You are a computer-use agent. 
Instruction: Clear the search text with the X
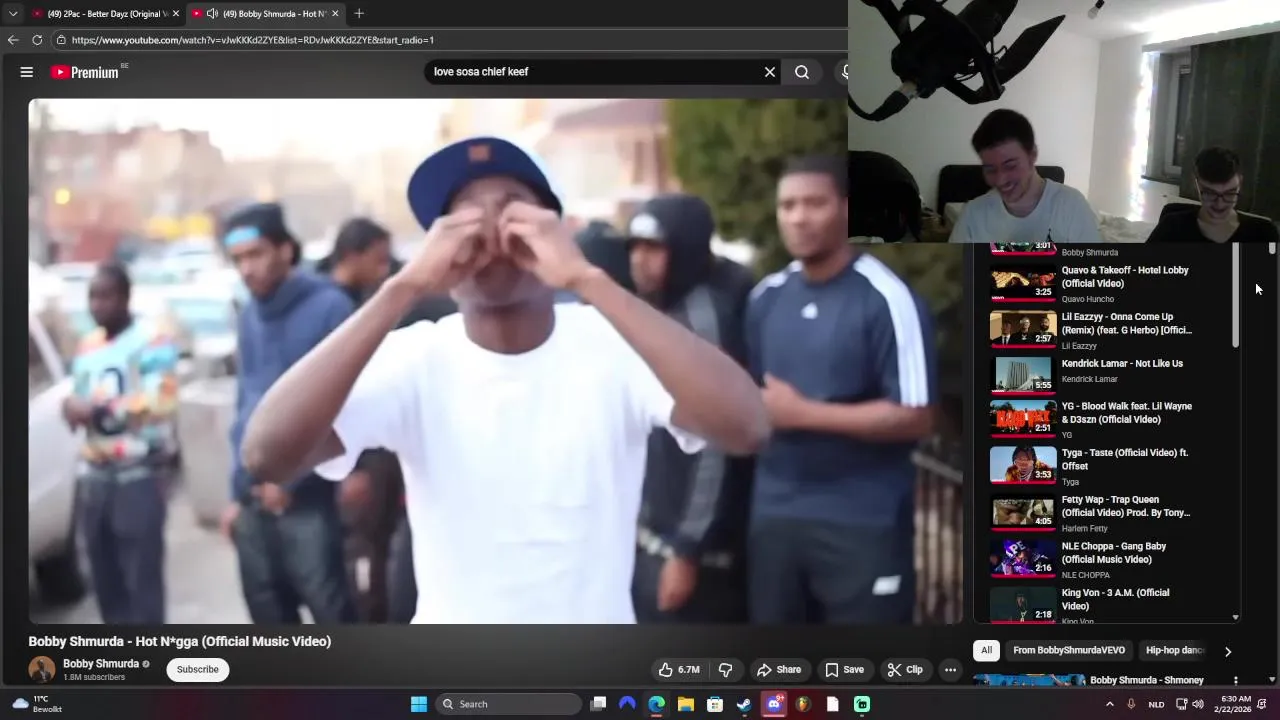click(770, 72)
